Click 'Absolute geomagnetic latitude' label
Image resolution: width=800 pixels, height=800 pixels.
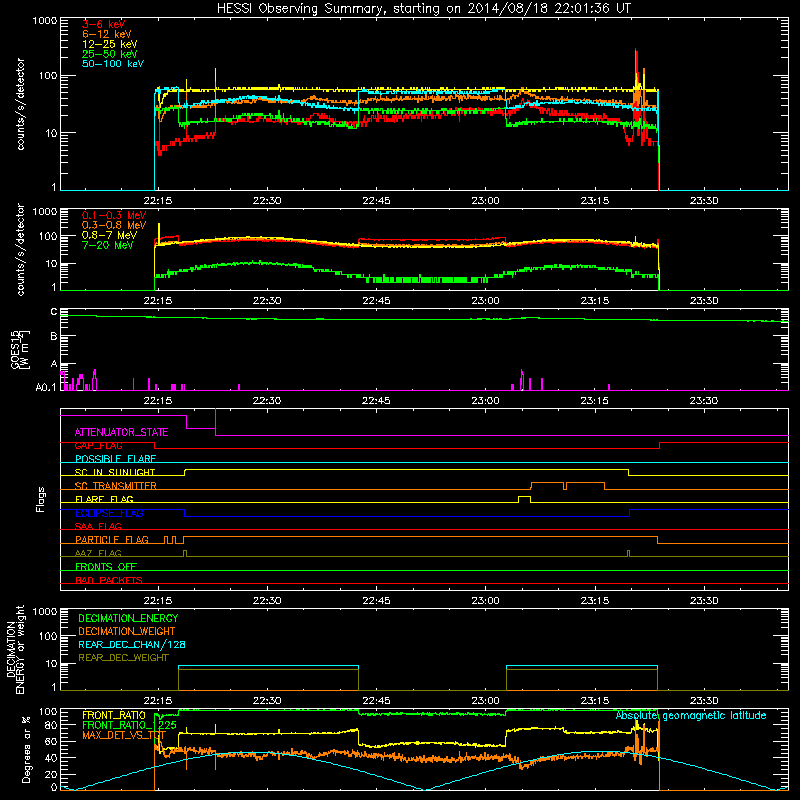coord(691,716)
